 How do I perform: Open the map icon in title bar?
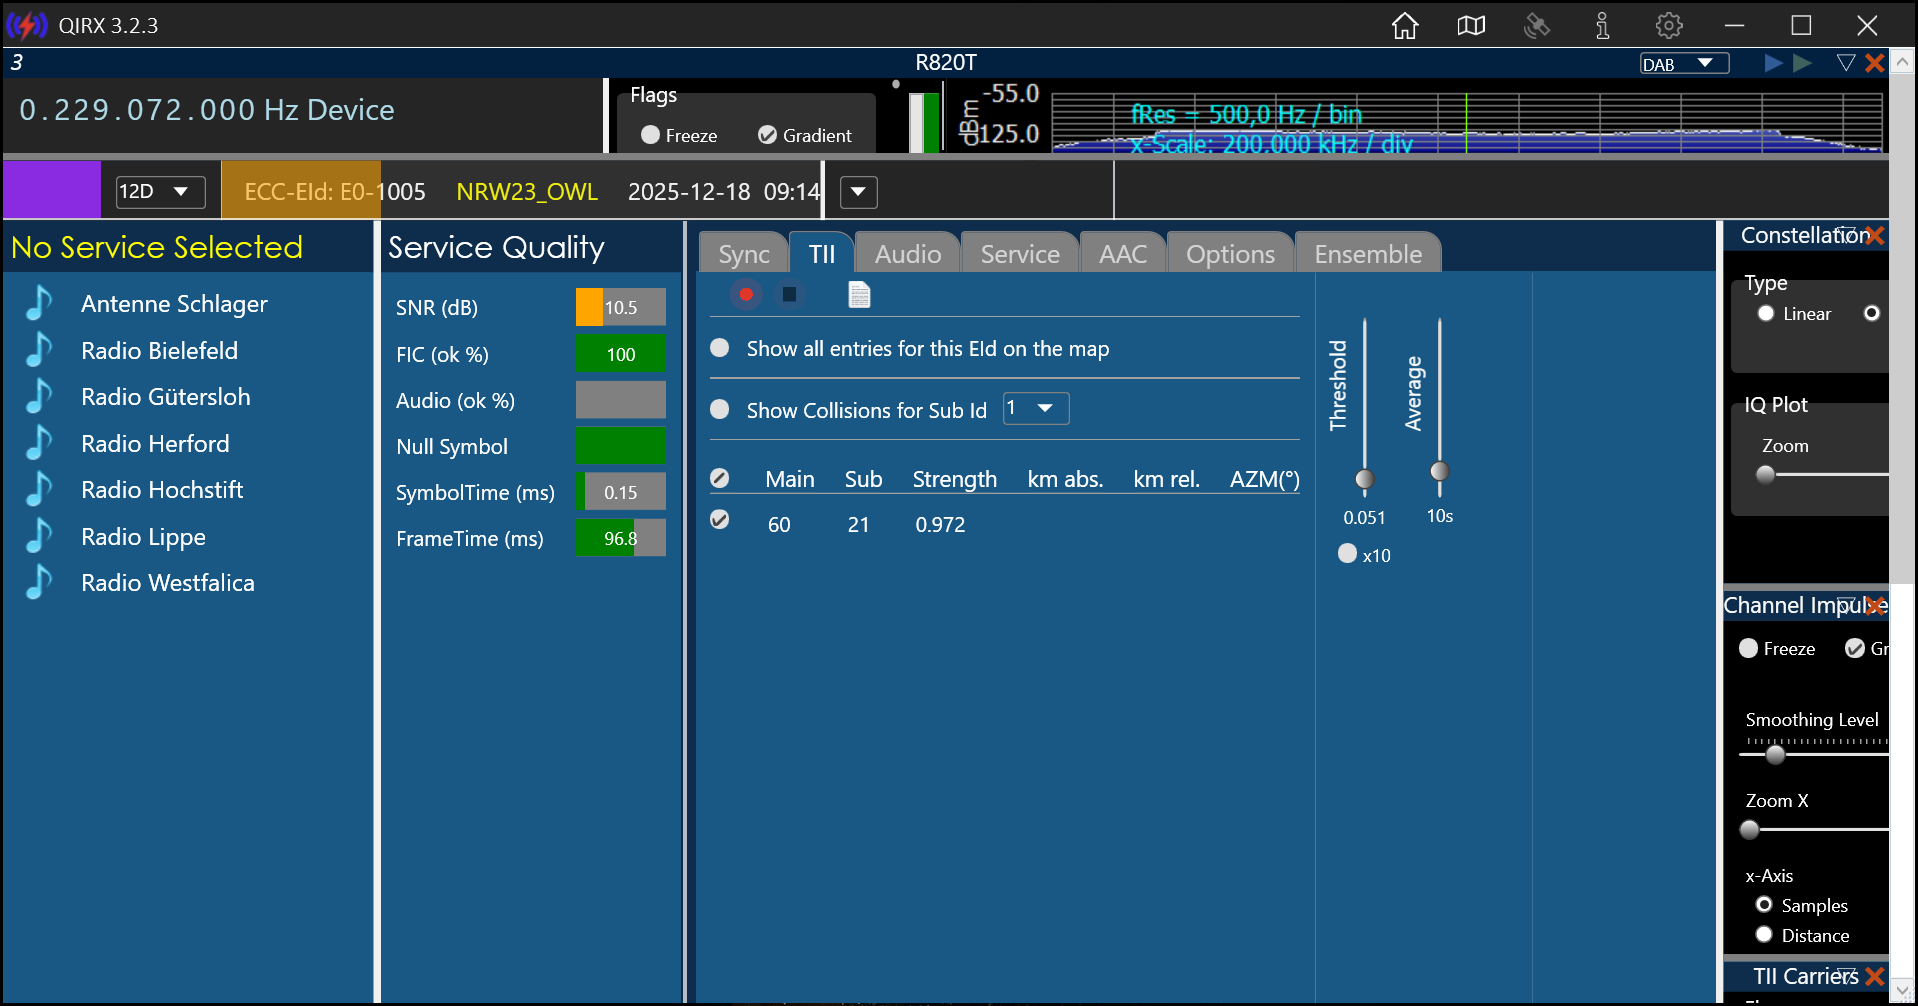point(1471,26)
